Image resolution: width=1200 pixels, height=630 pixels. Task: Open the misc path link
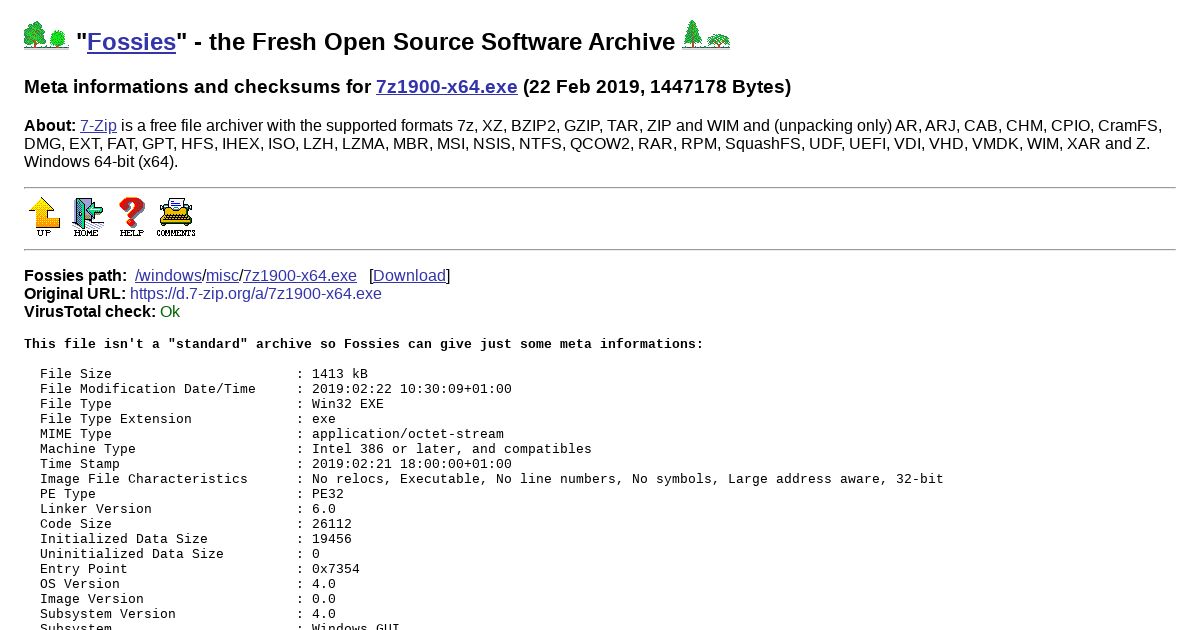point(223,276)
